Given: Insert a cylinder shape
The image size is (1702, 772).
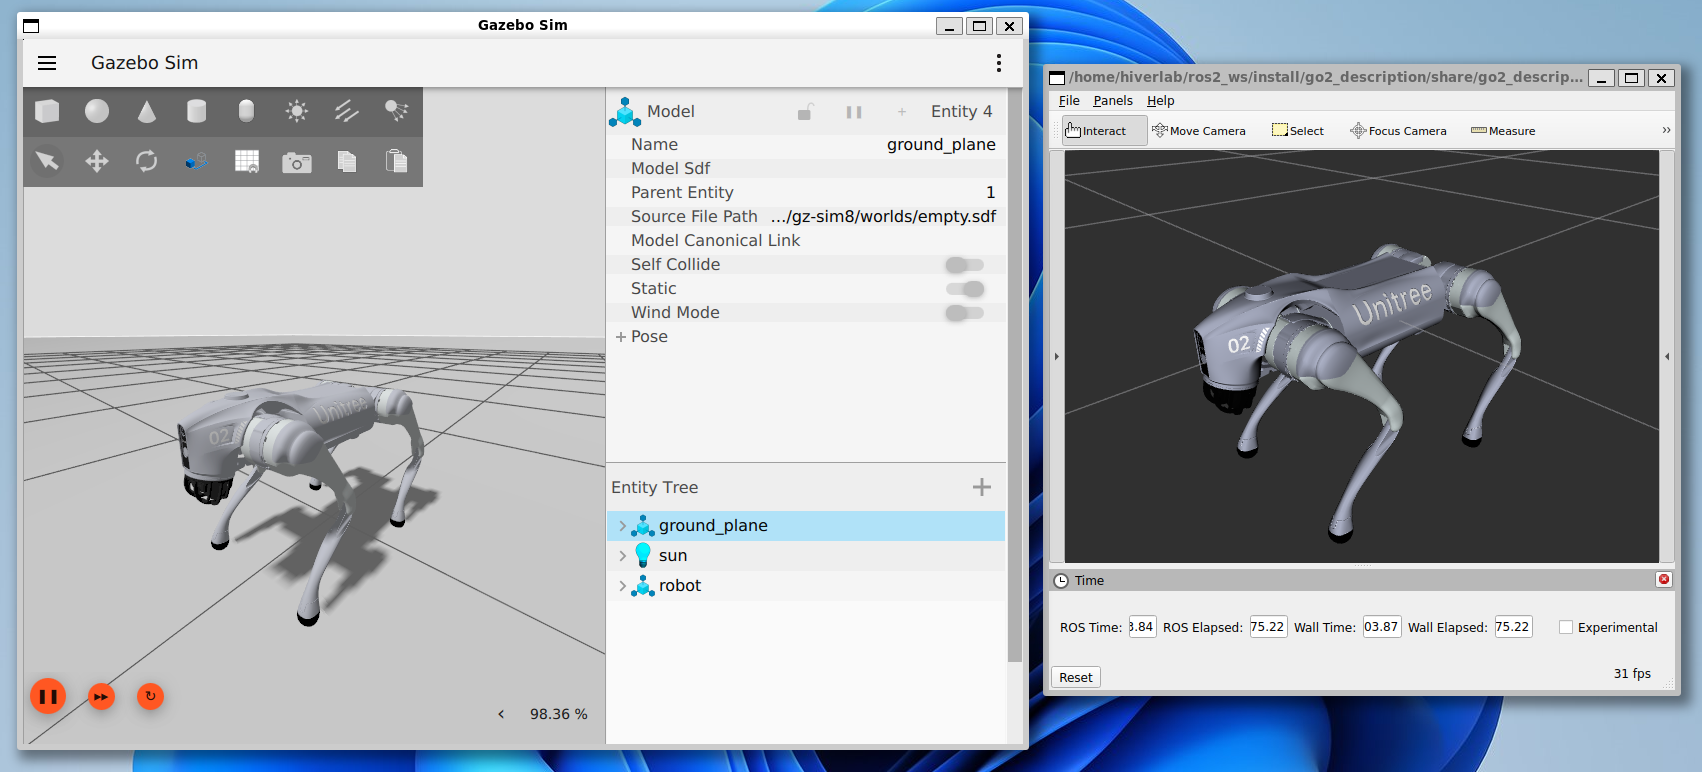Looking at the screenshot, I should [197, 111].
